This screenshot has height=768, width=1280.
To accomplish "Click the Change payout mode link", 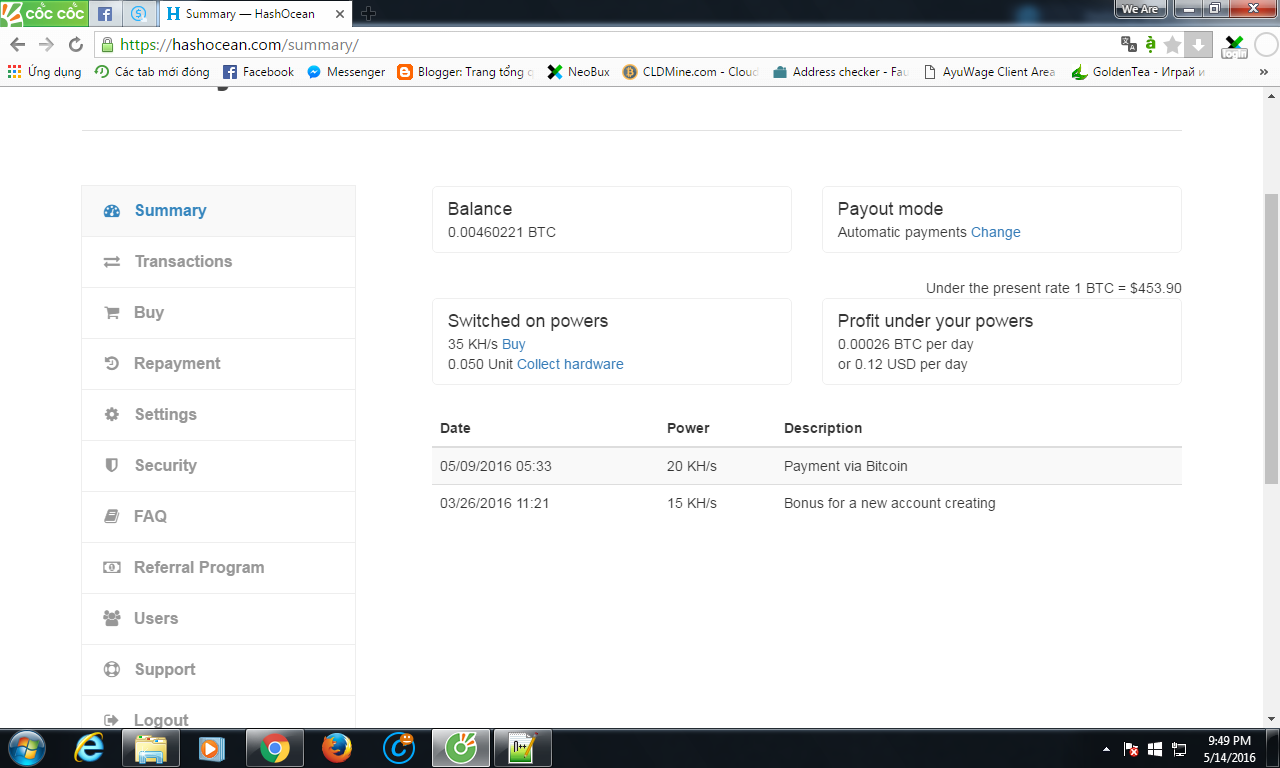I will point(996,232).
